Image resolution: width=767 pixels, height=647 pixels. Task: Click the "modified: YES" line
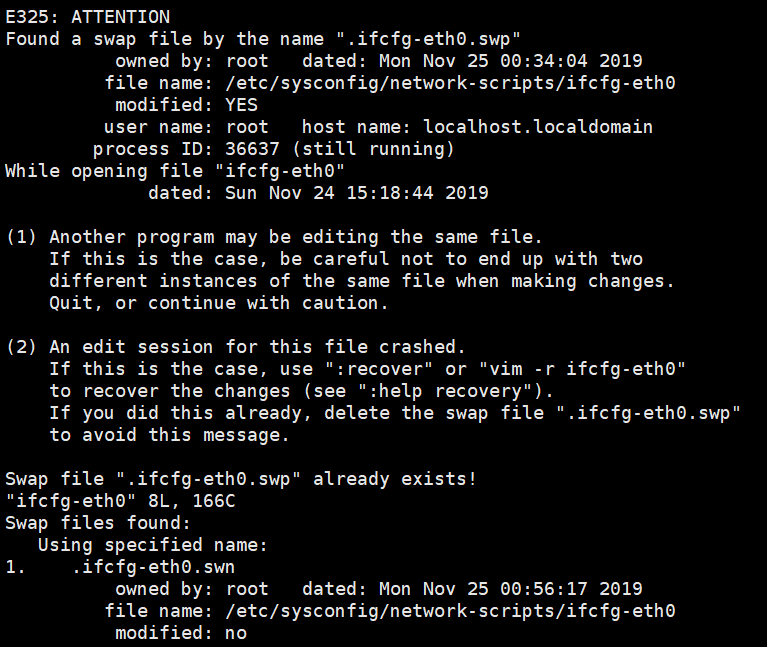click(x=186, y=105)
